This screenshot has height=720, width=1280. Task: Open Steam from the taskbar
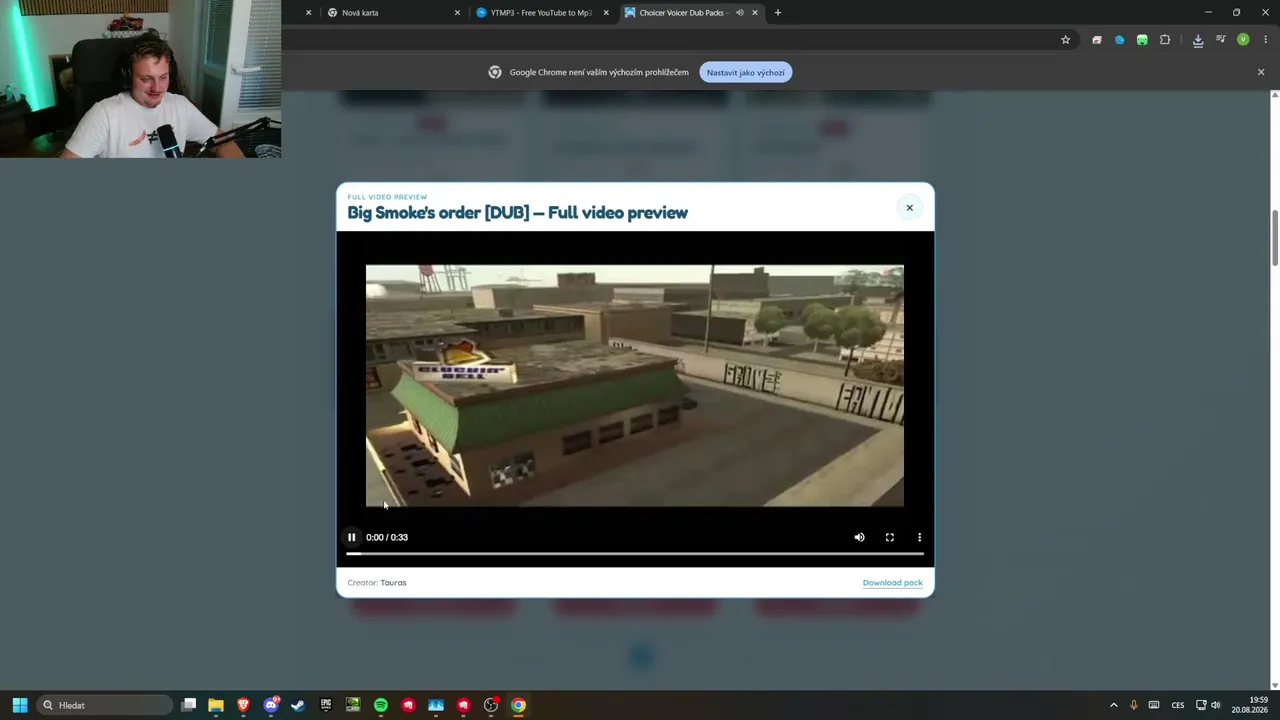(298, 705)
